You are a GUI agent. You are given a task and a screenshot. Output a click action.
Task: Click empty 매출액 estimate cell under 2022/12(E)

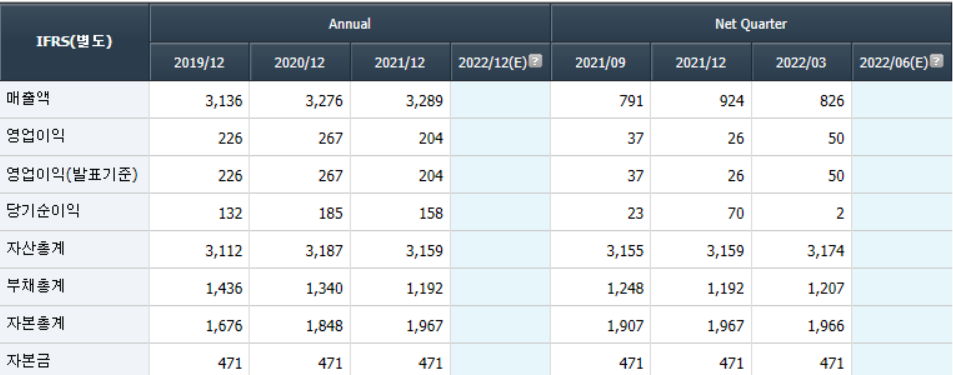(x=500, y=100)
